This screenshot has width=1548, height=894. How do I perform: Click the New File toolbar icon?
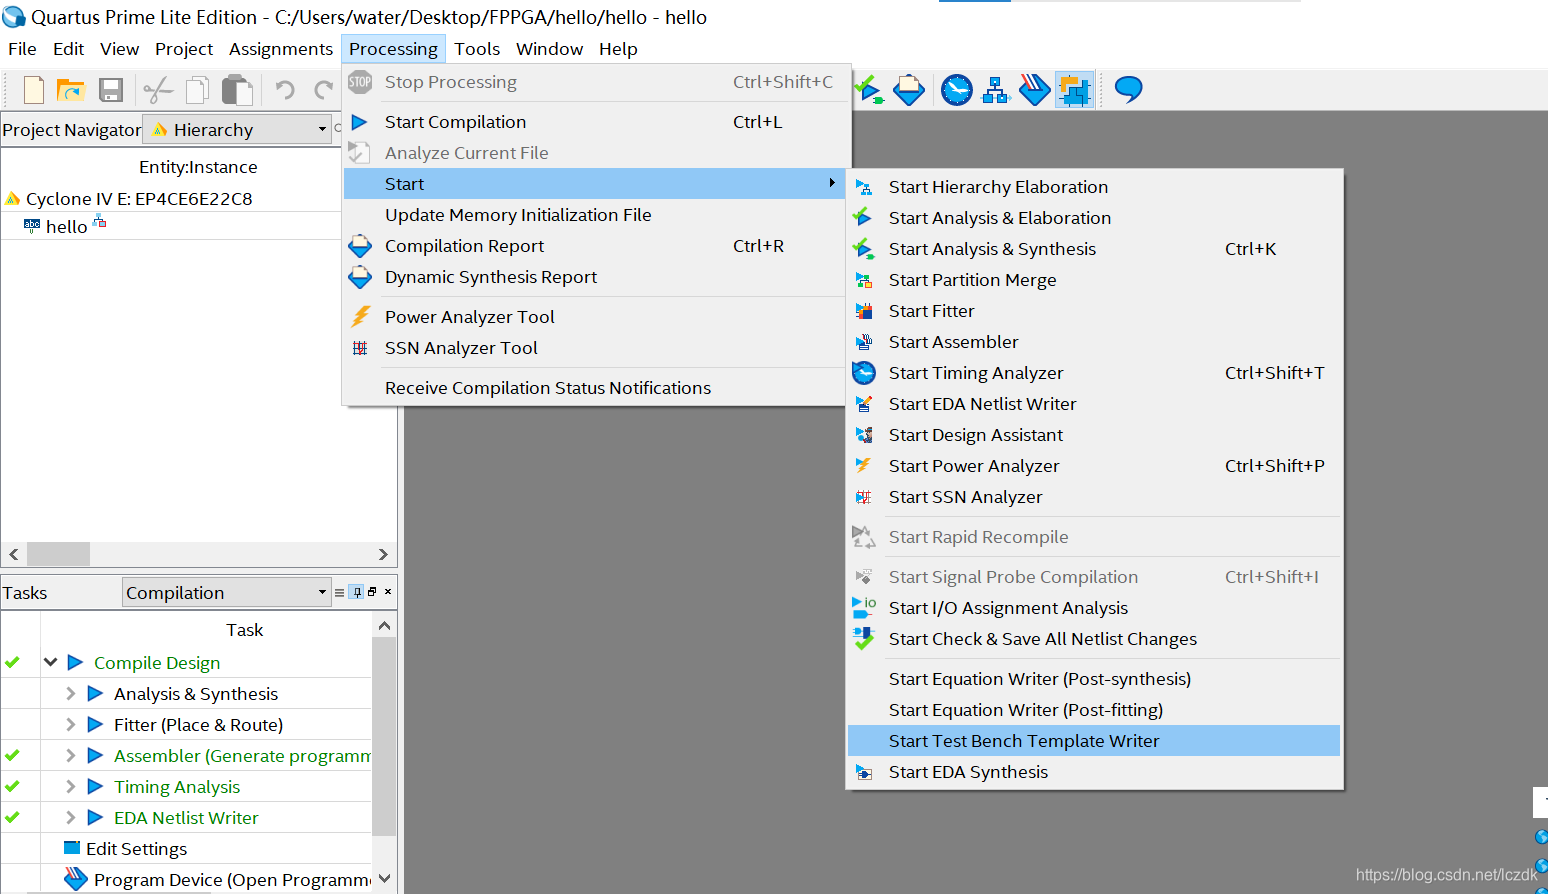[x=34, y=90]
